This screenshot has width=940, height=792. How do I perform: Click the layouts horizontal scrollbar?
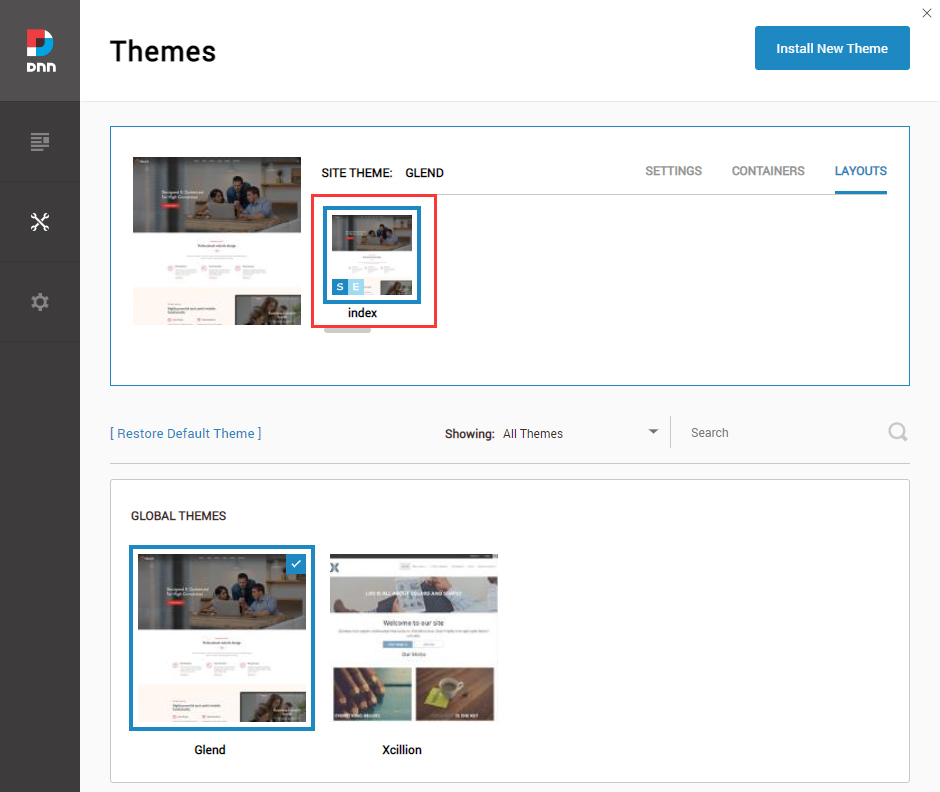347,330
